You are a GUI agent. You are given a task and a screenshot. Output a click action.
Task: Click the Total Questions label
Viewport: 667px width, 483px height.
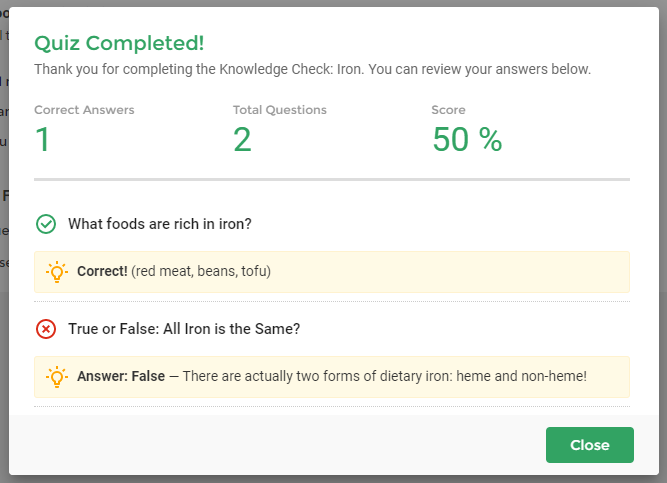click(280, 110)
